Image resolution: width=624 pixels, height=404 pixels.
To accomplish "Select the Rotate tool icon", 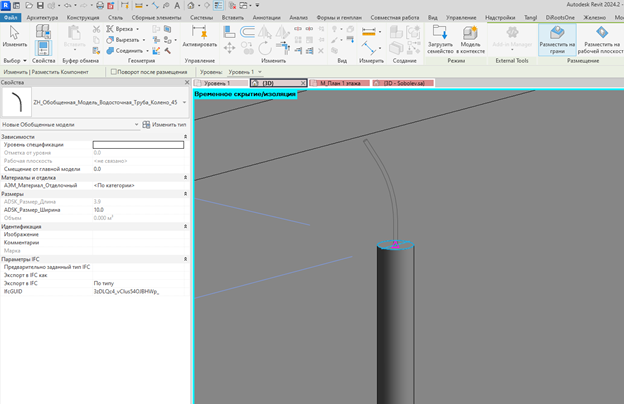I will 264,49.
